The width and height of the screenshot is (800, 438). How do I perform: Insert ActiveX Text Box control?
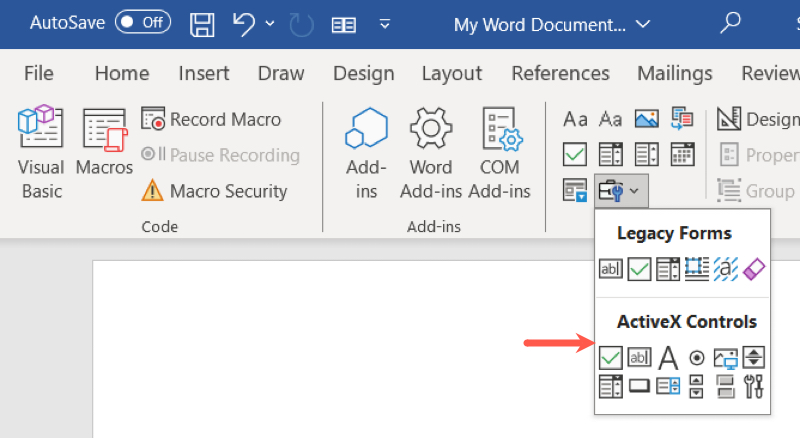639,357
